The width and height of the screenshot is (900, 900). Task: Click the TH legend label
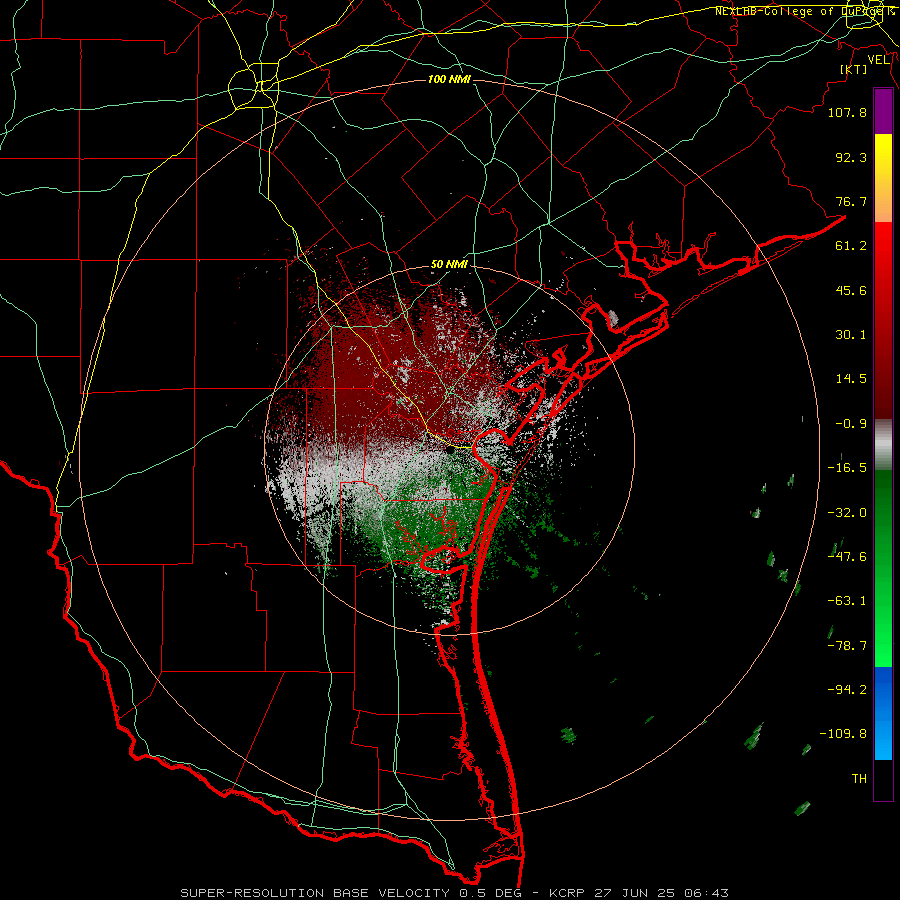pyautogui.click(x=859, y=779)
